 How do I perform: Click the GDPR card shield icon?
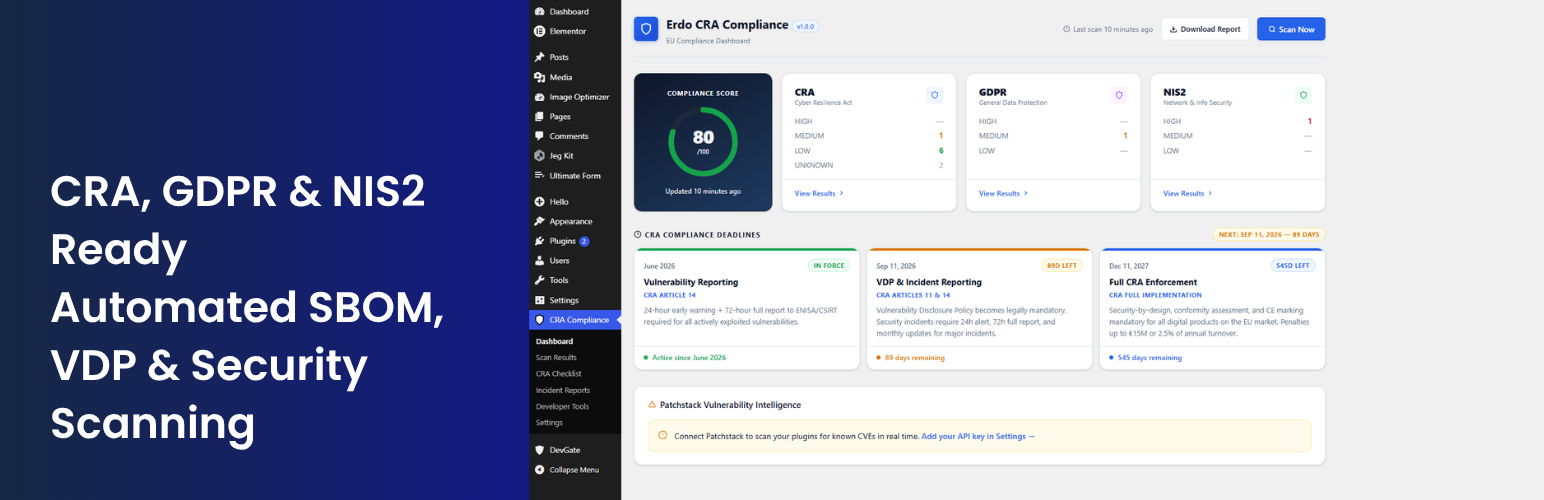1119,95
